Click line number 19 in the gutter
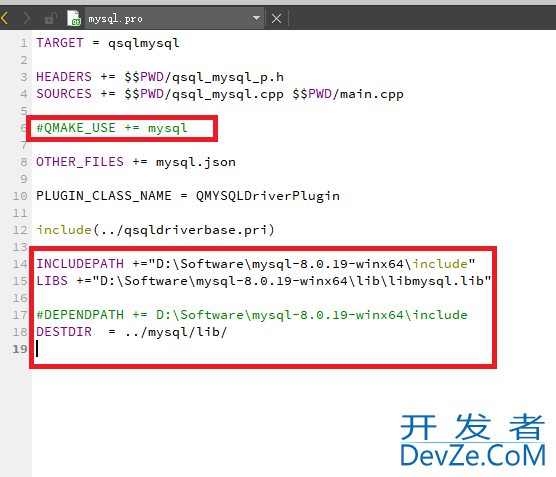 click(20, 349)
